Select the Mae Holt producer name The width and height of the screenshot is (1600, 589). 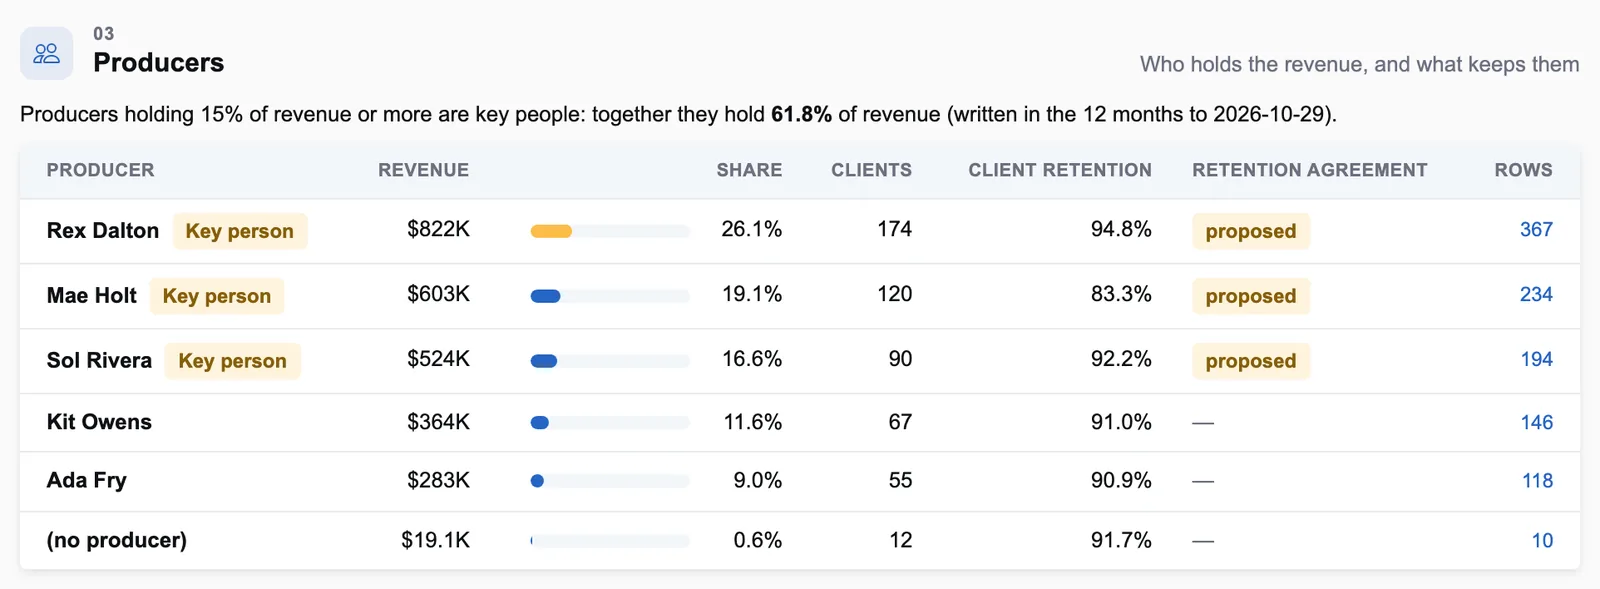pos(92,296)
